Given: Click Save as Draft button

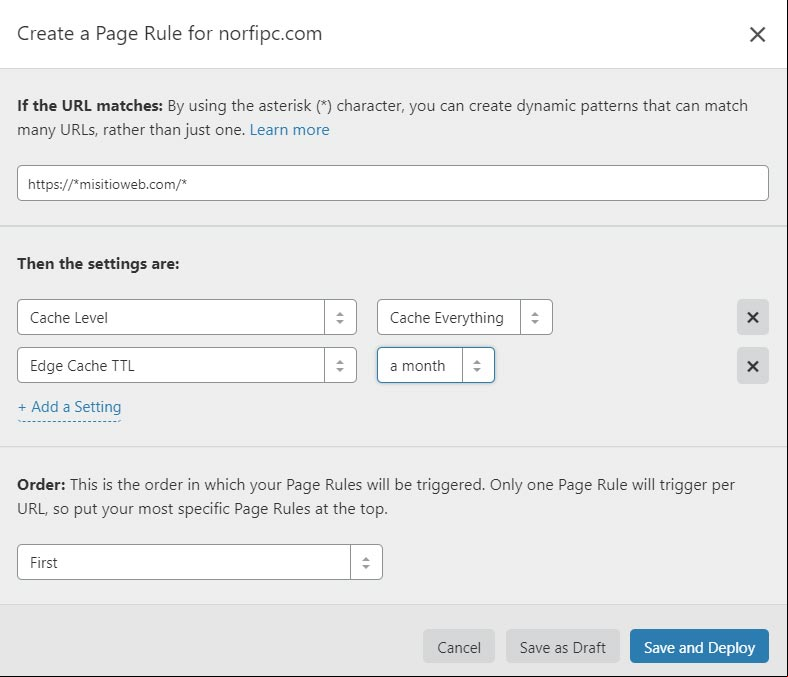Looking at the screenshot, I should [x=562, y=646].
